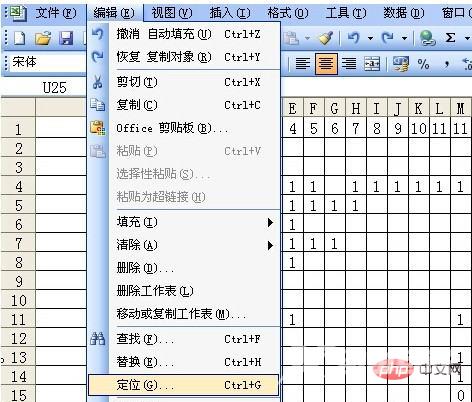472x402 pixels.
Task: Expand the toolbar Undo dropdown arrow
Action: click(x=370, y=39)
